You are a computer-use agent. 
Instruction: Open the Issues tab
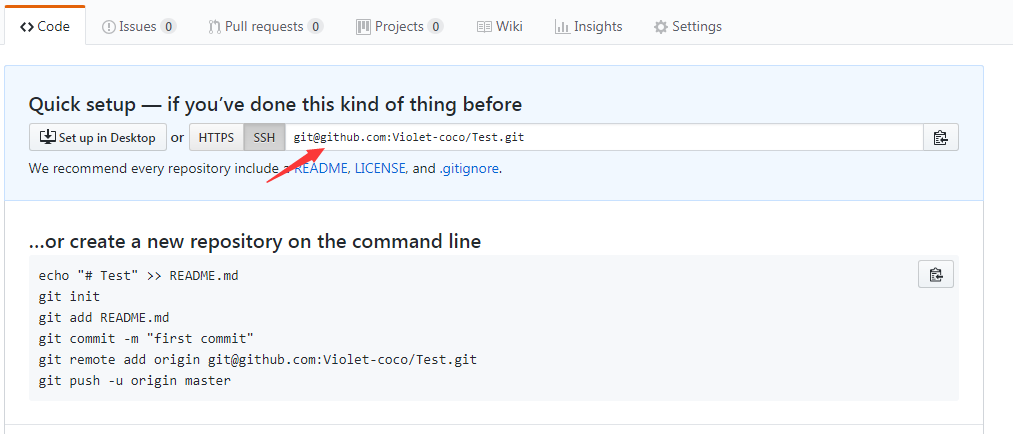(139, 26)
